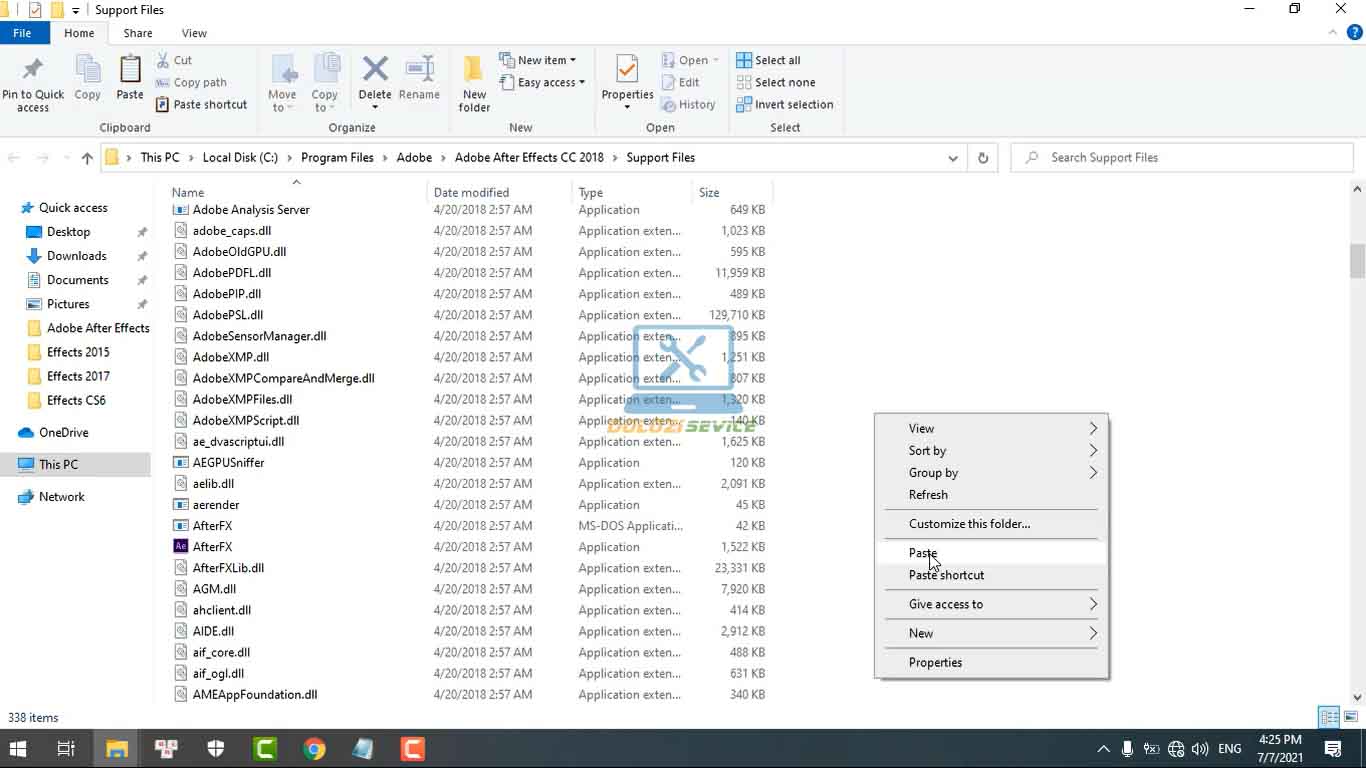Click the Pin to Quick access icon
The width and height of the screenshot is (1366, 768).
coord(32,72)
